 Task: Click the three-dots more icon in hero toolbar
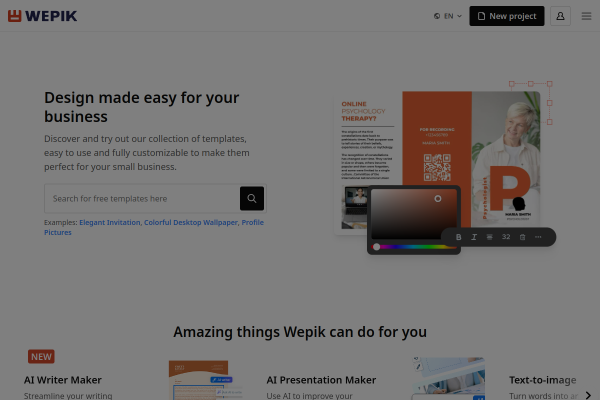[x=538, y=237]
